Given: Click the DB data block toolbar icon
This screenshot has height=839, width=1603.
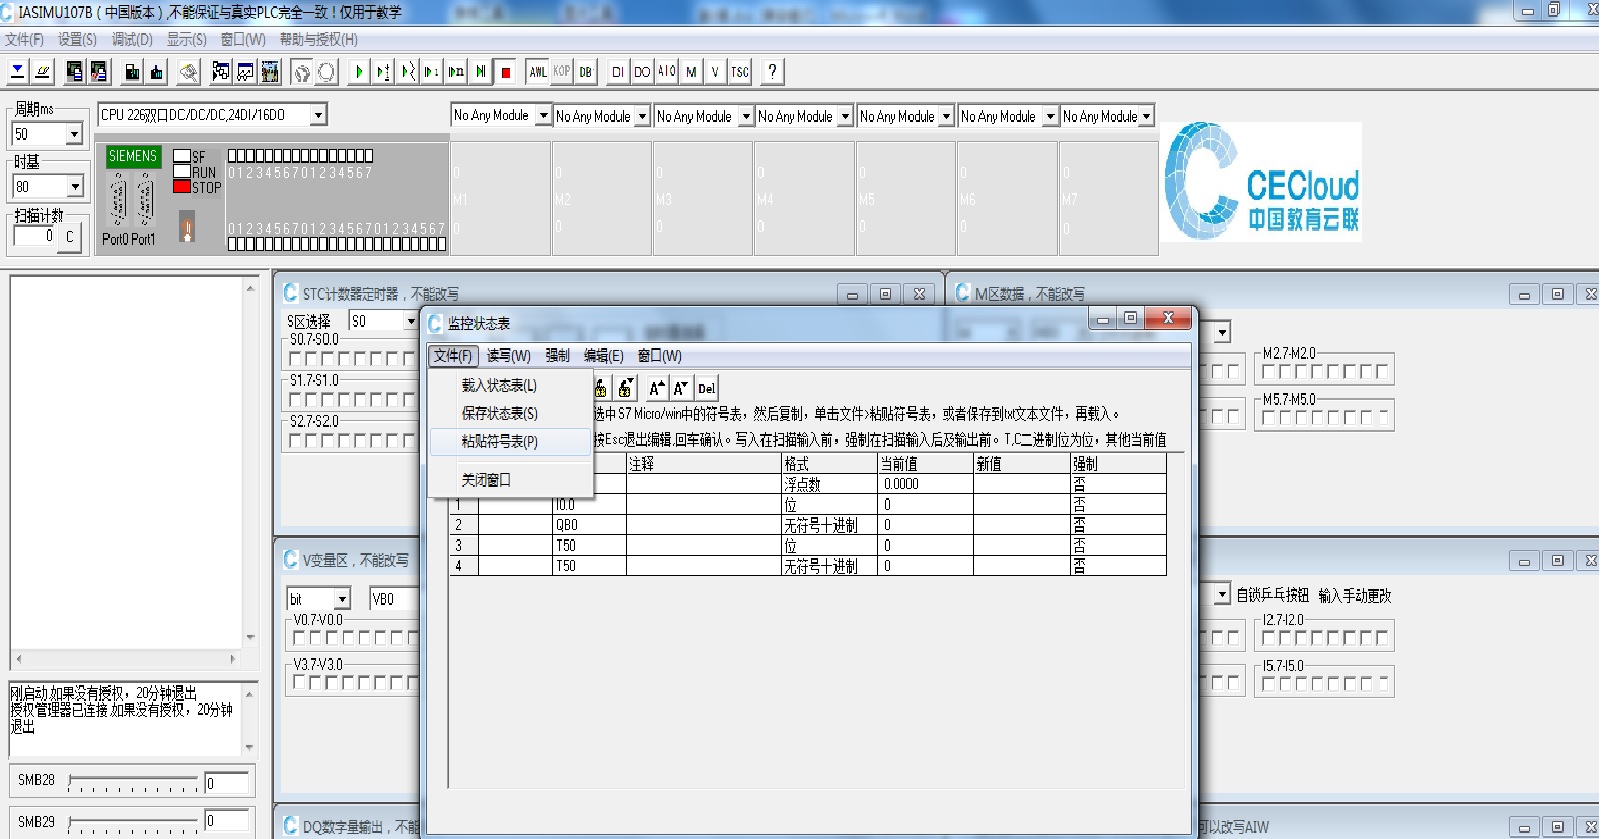Looking at the screenshot, I should [586, 72].
